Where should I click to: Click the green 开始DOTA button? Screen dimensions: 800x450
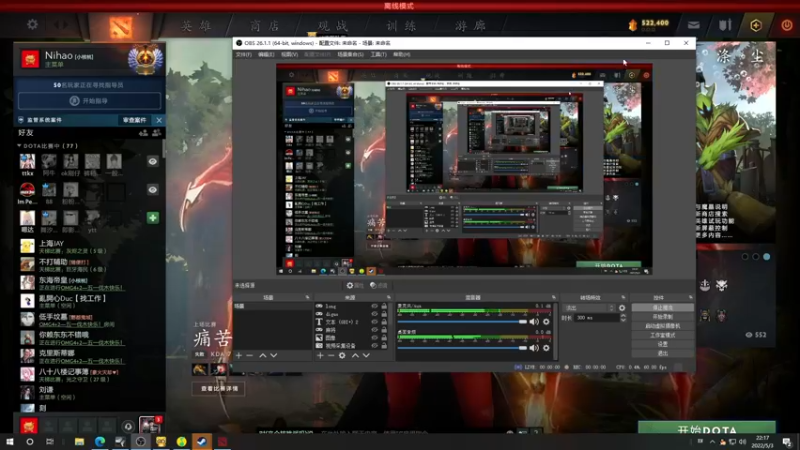click(707, 428)
